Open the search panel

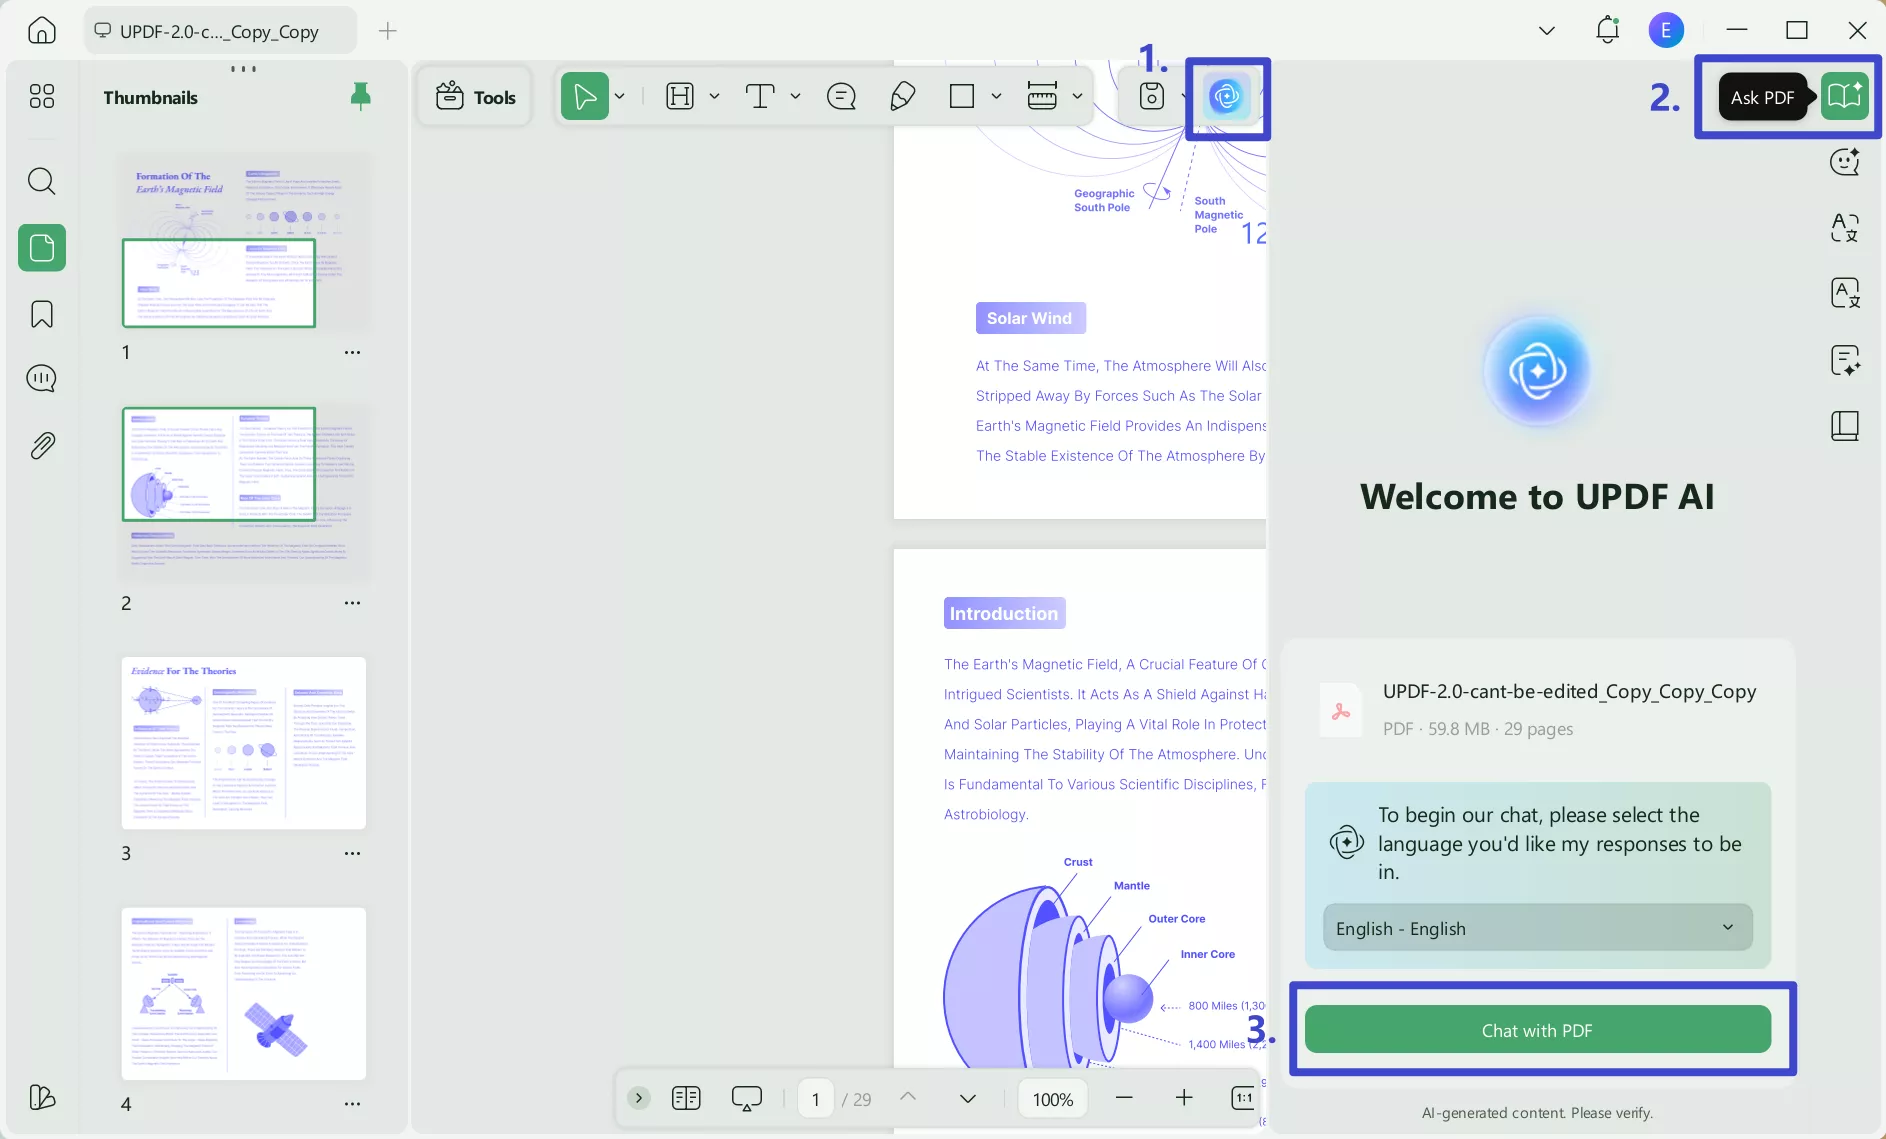[41, 181]
